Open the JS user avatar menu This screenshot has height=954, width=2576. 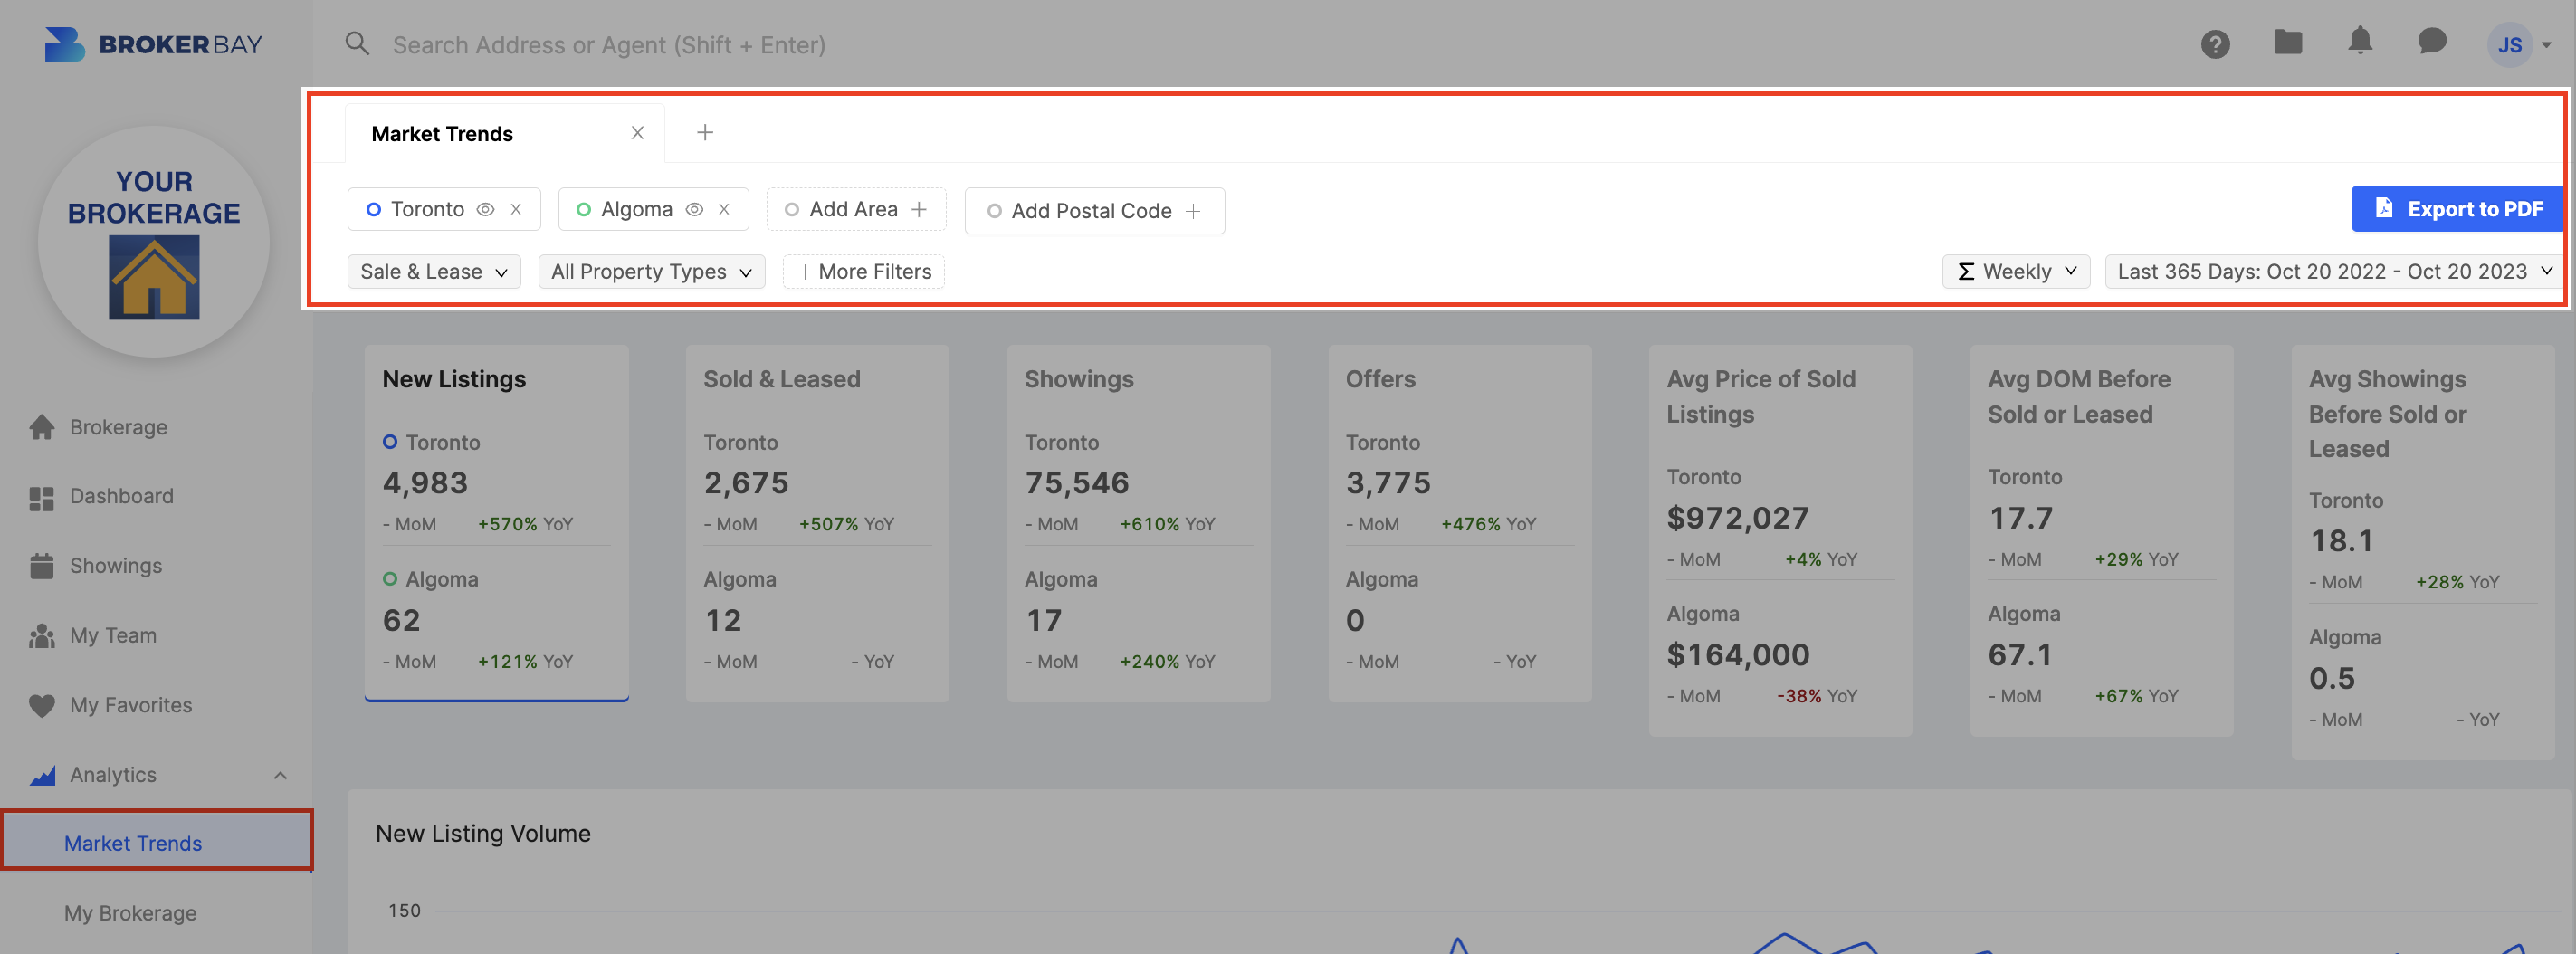(x=2519, y=45)
